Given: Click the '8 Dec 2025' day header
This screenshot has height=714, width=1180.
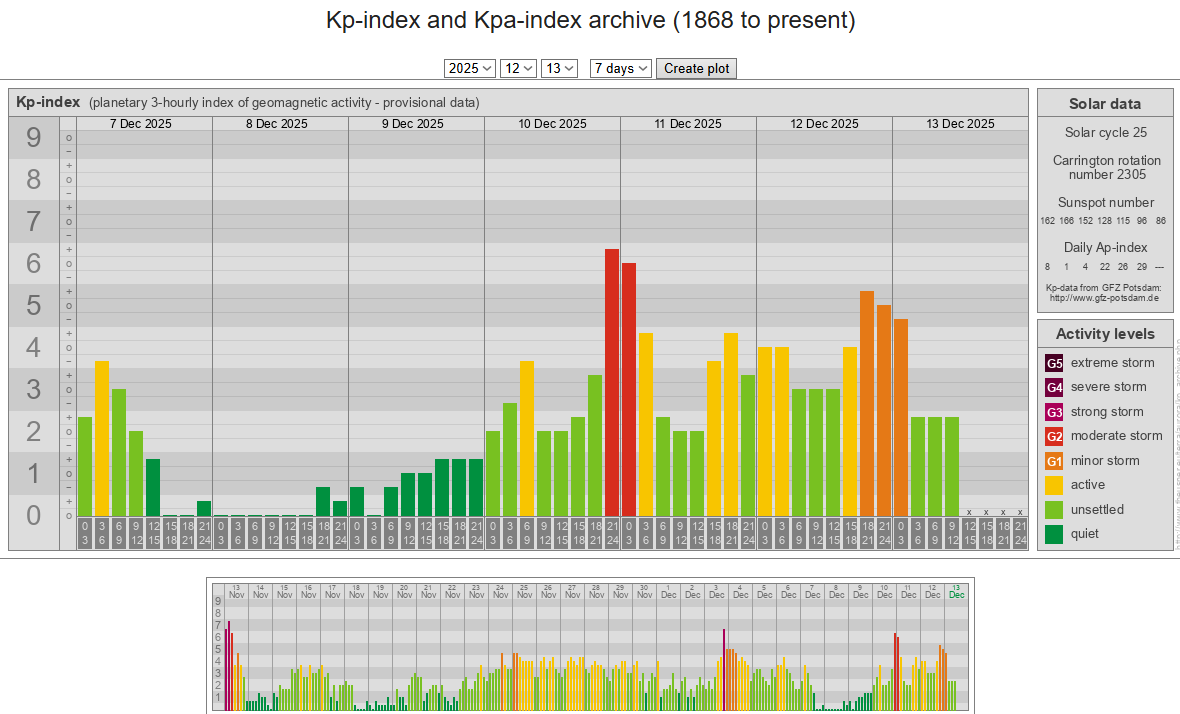Looking at the screenshot, I should pyautogui.click(x=277, y=123).
